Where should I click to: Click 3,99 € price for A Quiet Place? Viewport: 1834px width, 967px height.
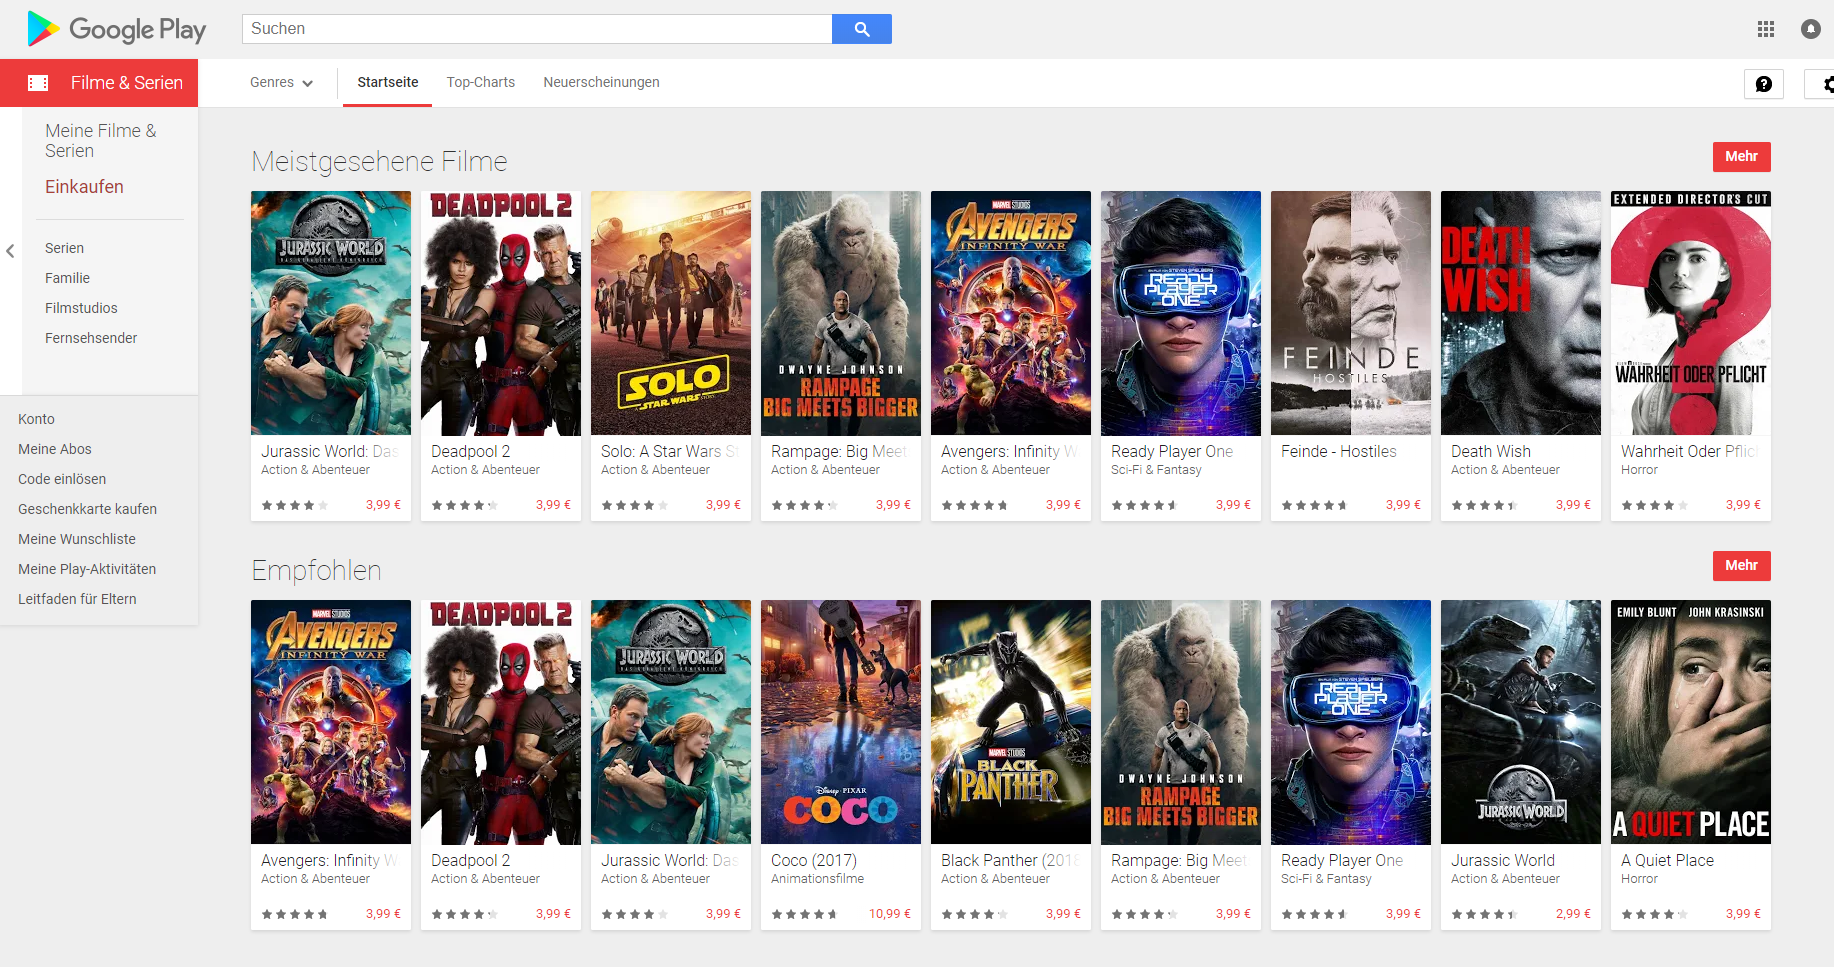(1743, 914)
